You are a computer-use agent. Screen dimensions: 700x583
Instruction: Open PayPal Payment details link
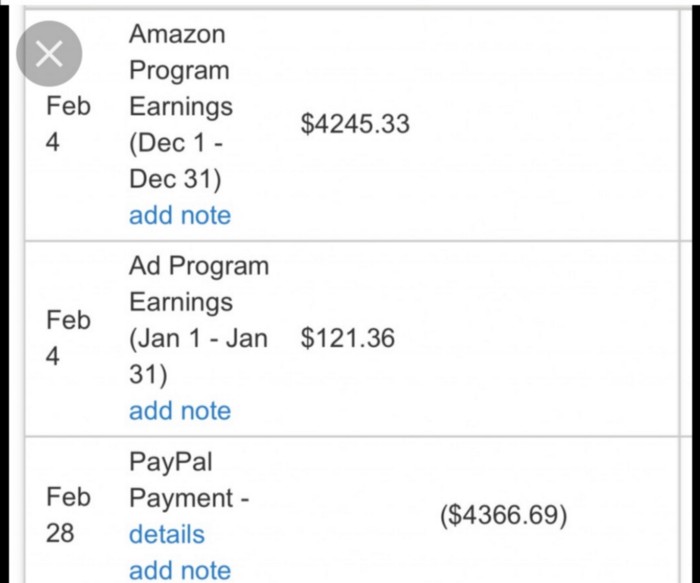coord(167,534)
